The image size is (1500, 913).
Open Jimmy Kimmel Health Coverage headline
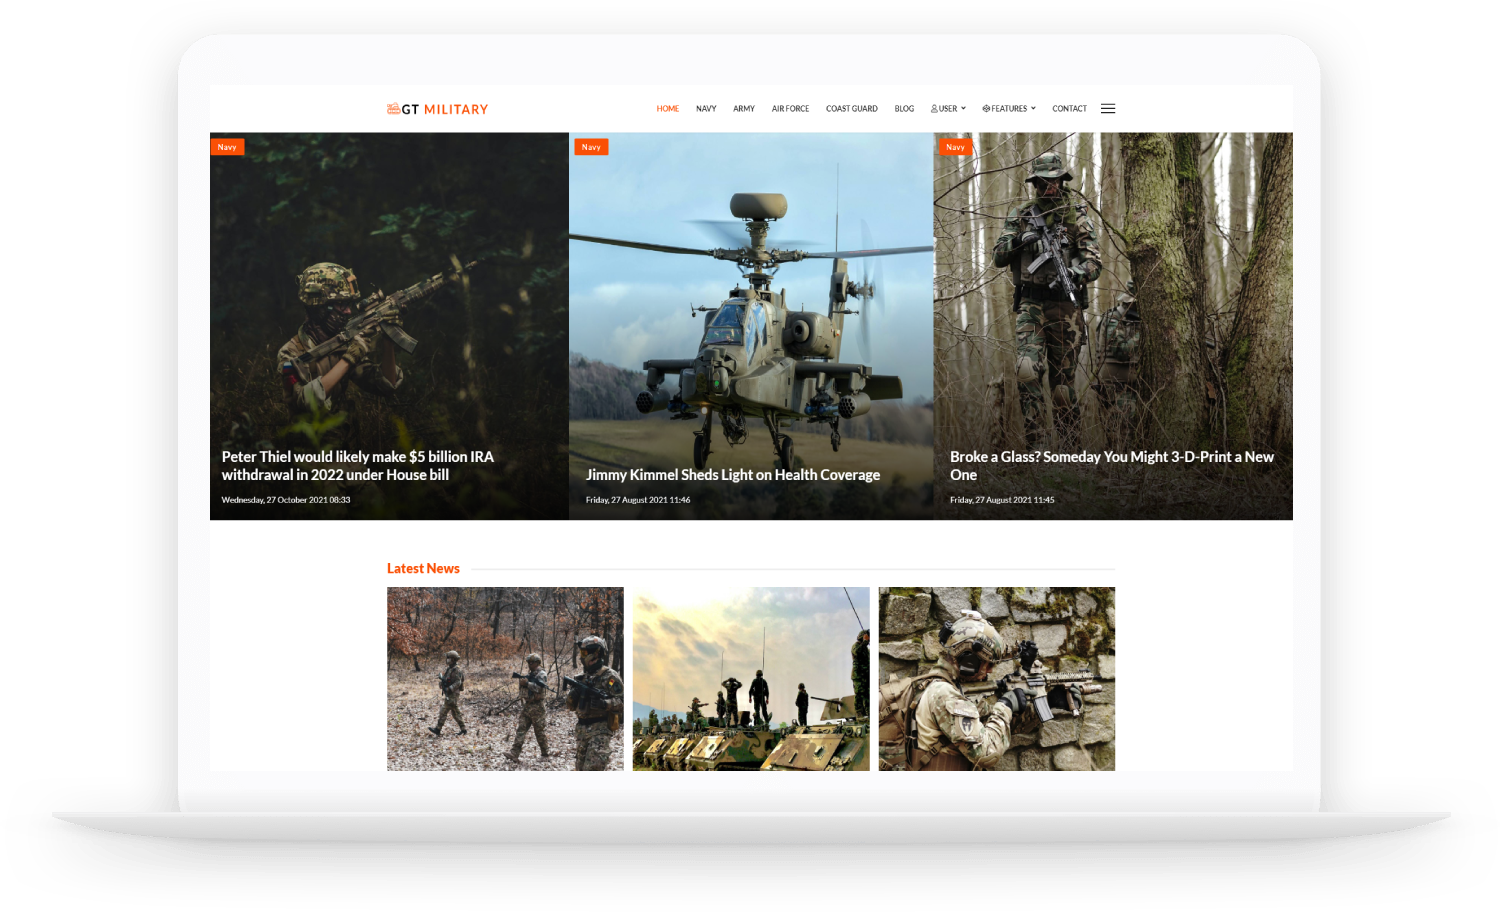click(x=732, y=475)
